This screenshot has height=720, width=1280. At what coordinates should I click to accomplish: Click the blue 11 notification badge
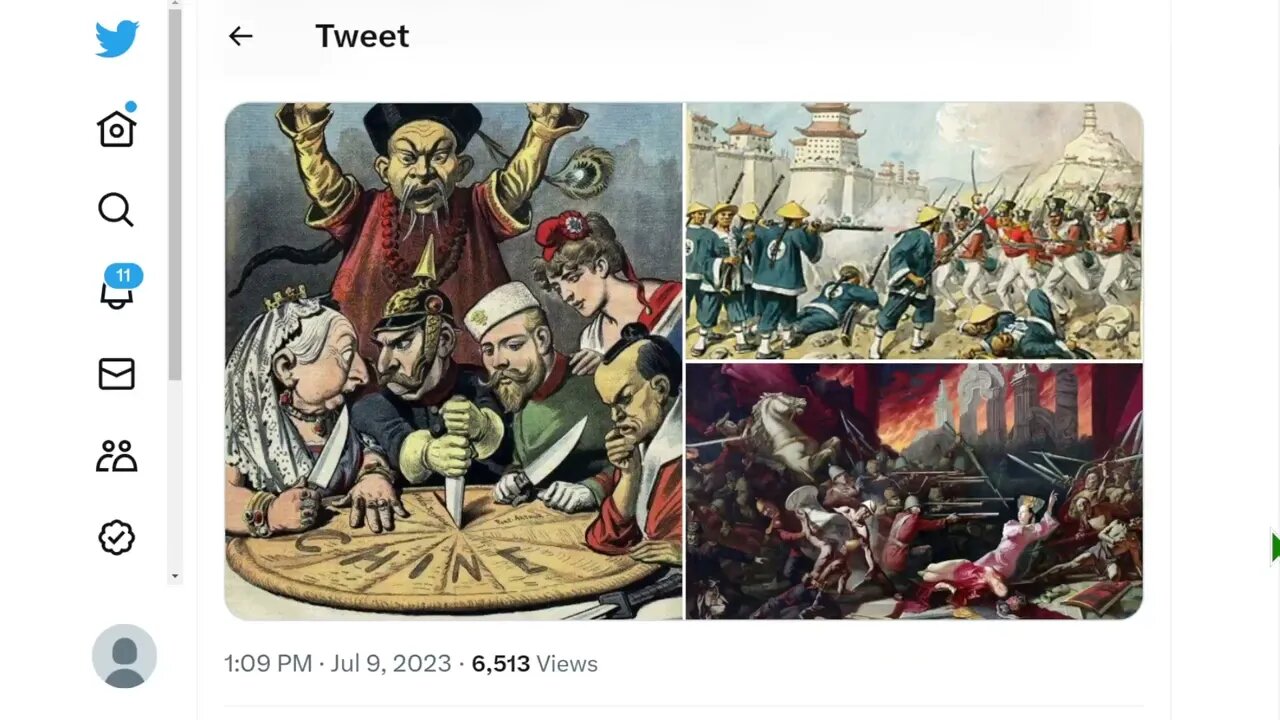coord(123,276)
